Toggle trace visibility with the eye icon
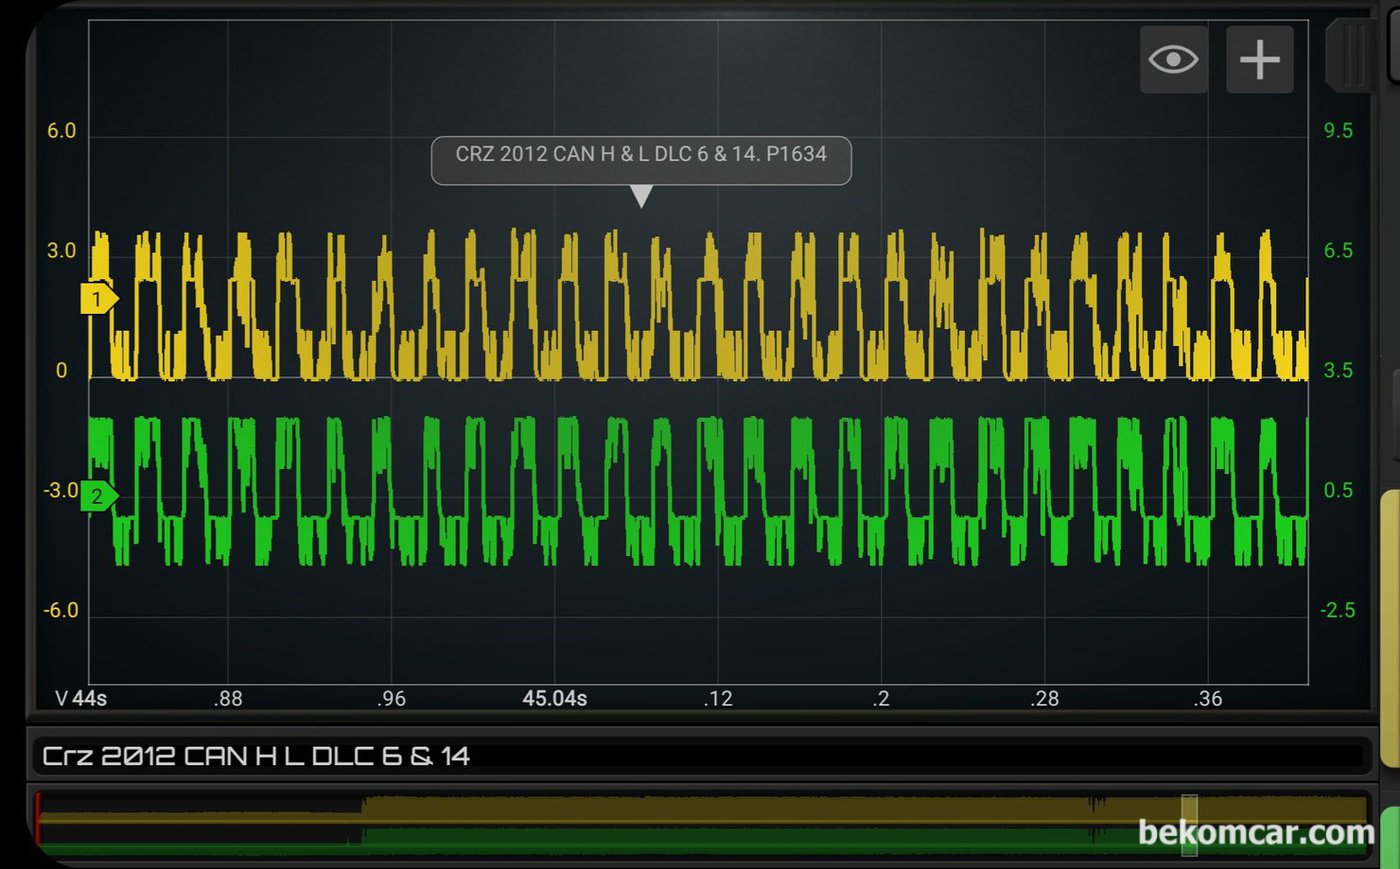The height and width of the screenshot is (869, 1400). pos(1173,60)
